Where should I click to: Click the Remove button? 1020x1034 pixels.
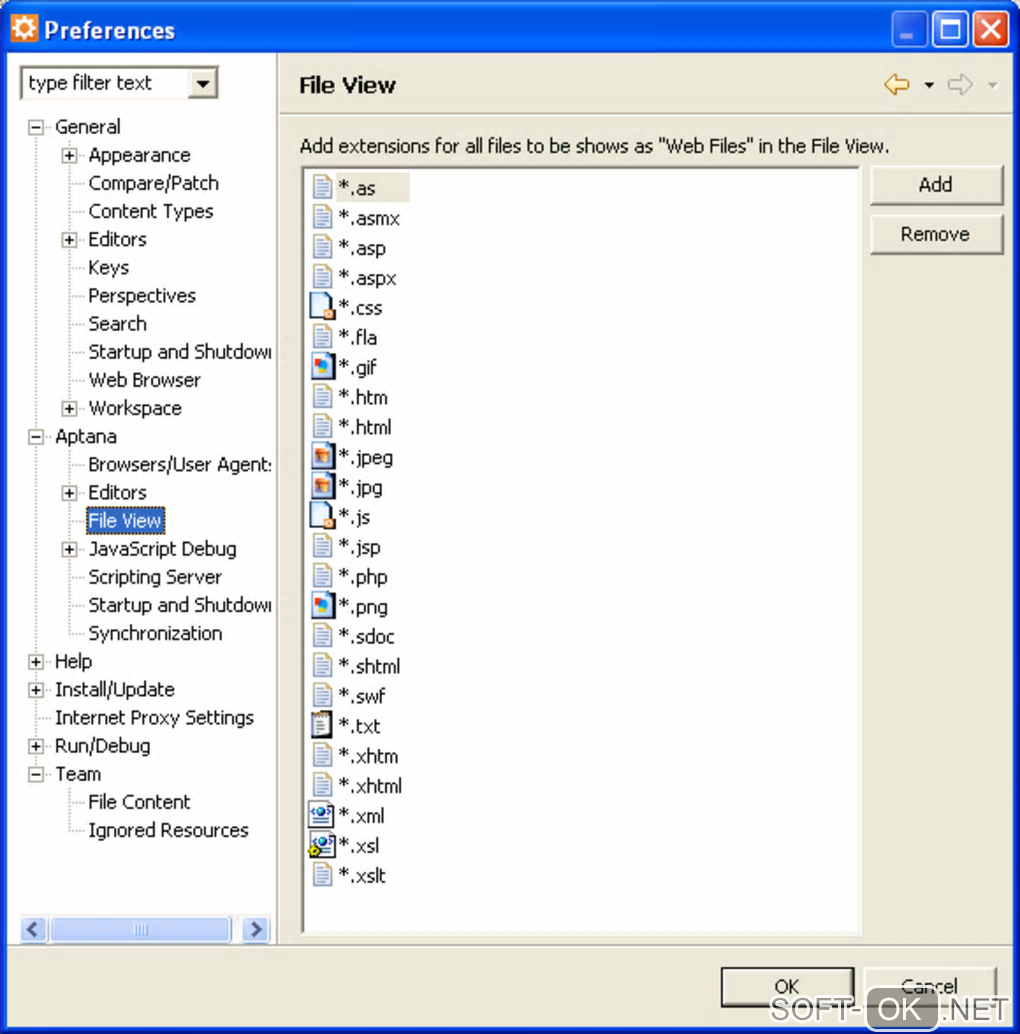[936, 234]
